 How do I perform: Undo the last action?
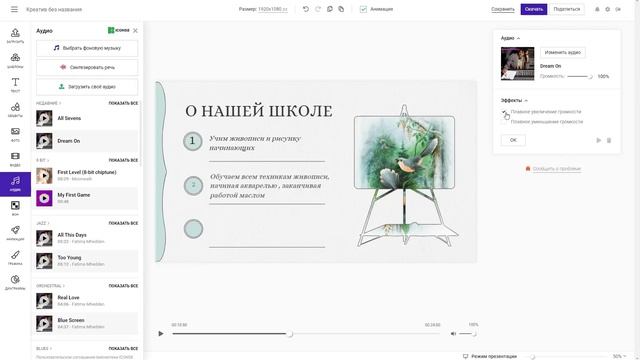tap(306, 9)
